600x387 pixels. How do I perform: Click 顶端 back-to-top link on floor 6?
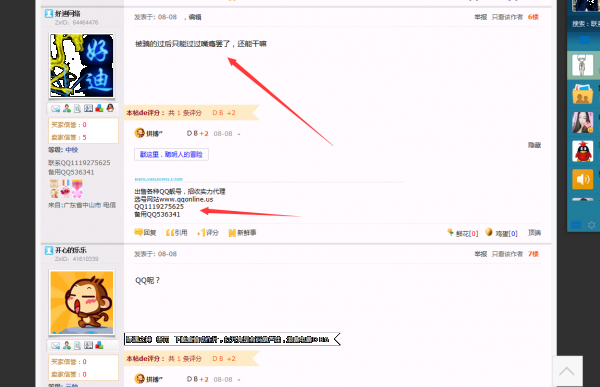(535, 233)
